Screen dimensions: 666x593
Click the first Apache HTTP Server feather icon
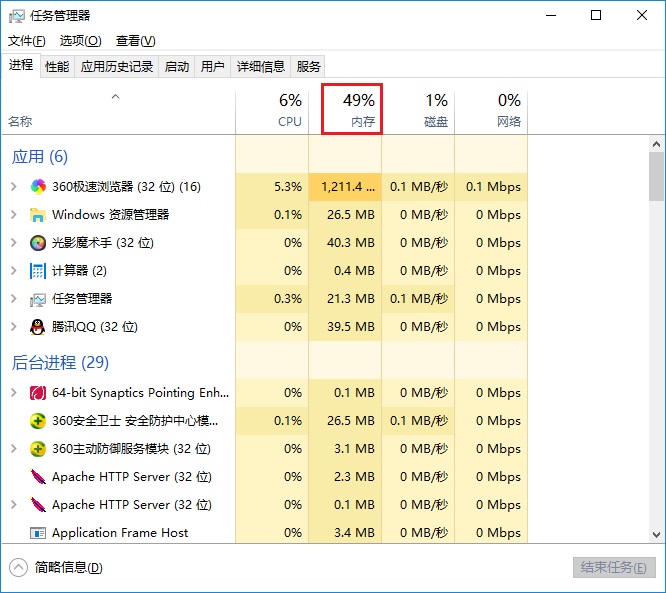[x=38, y=477]
